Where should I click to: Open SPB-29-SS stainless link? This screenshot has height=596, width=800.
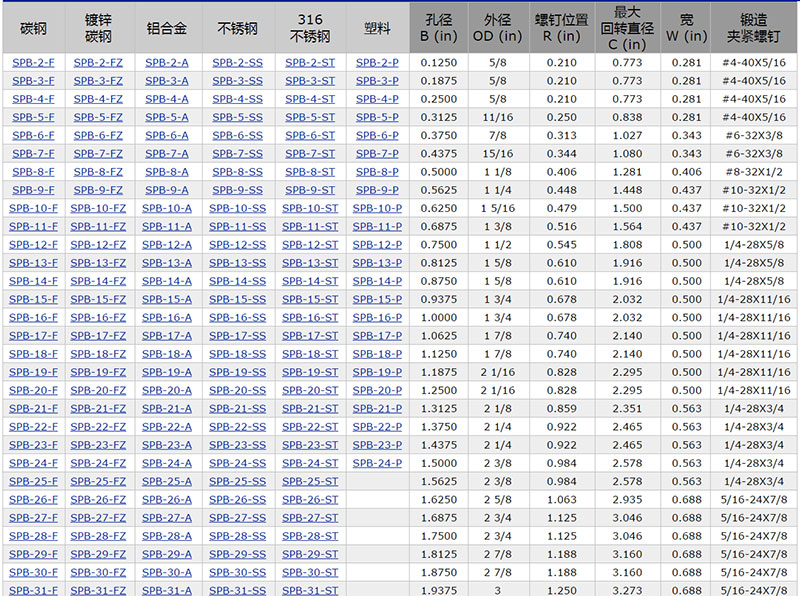click(237, 554)
